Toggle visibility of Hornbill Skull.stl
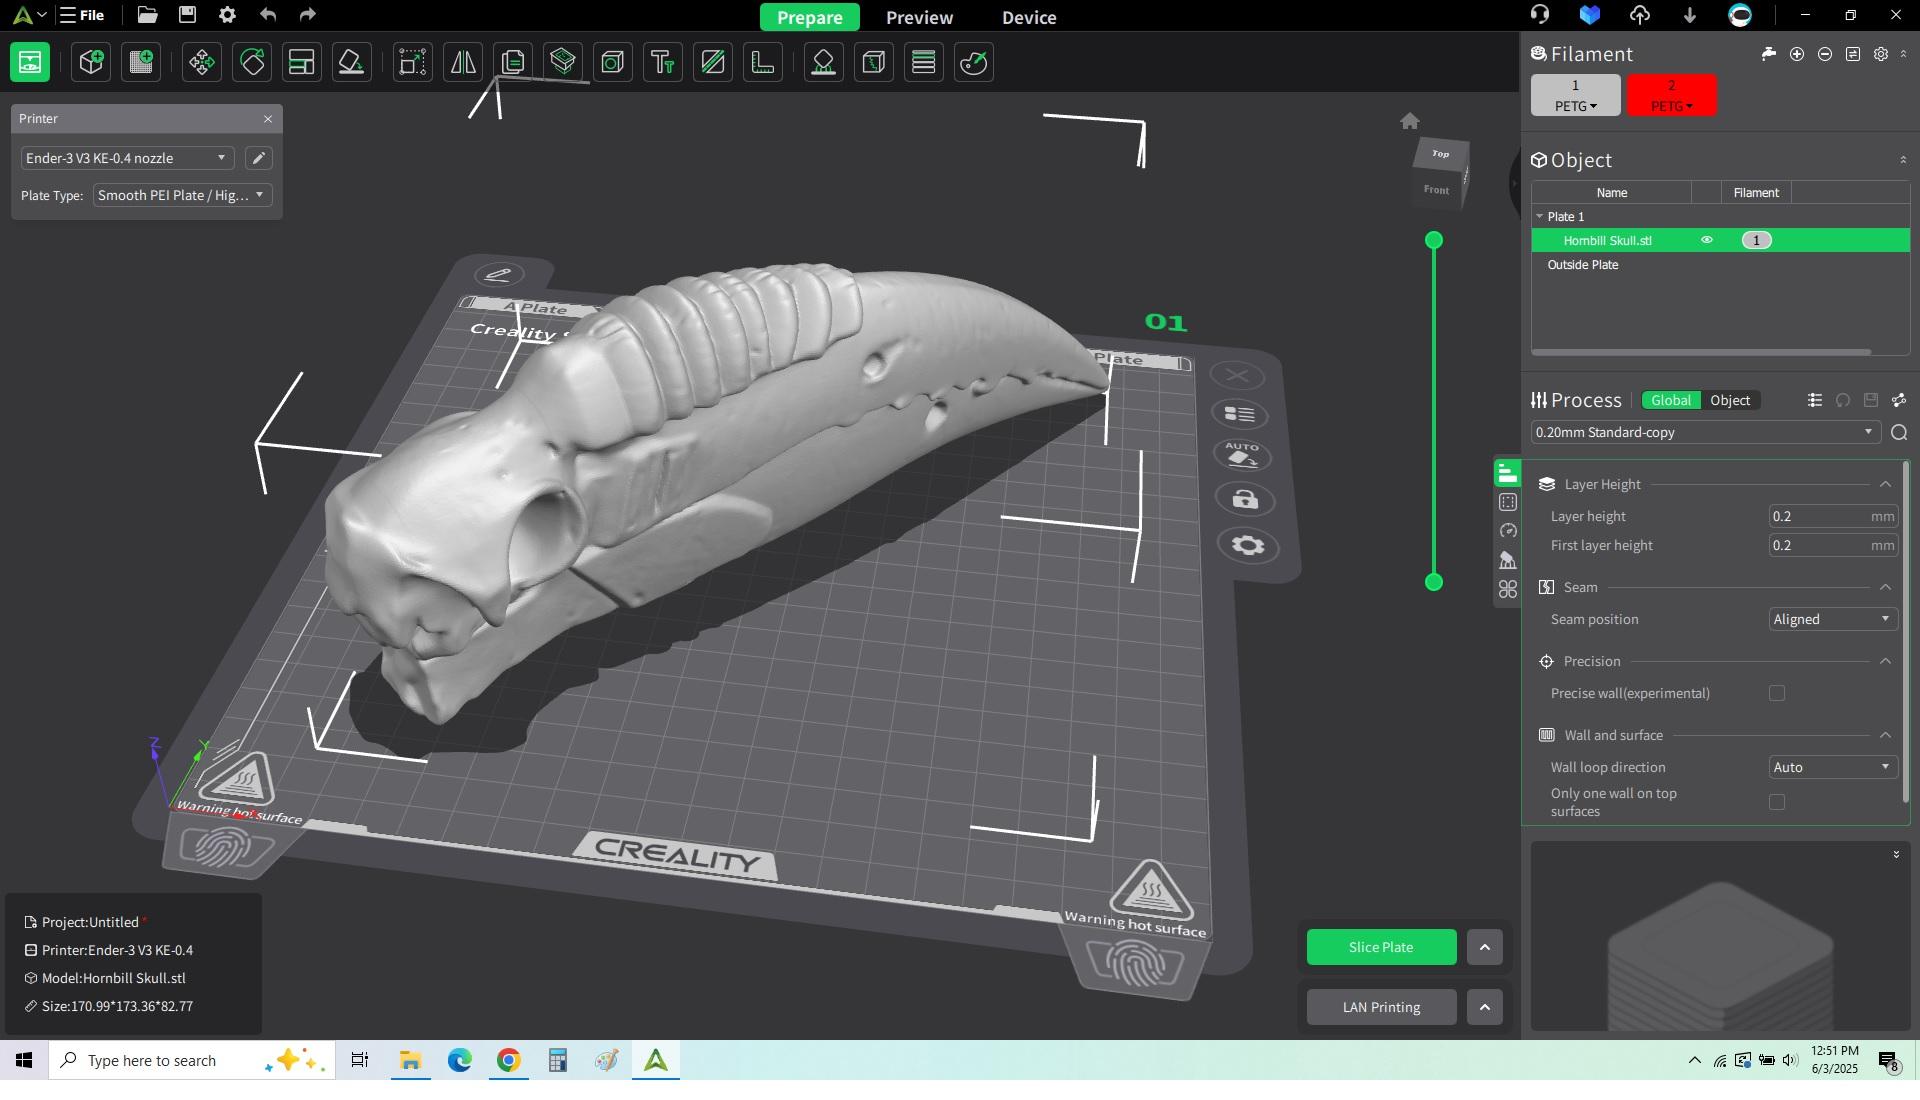Viewport: 1920px width, 1100px height. tap(1707, 240)
